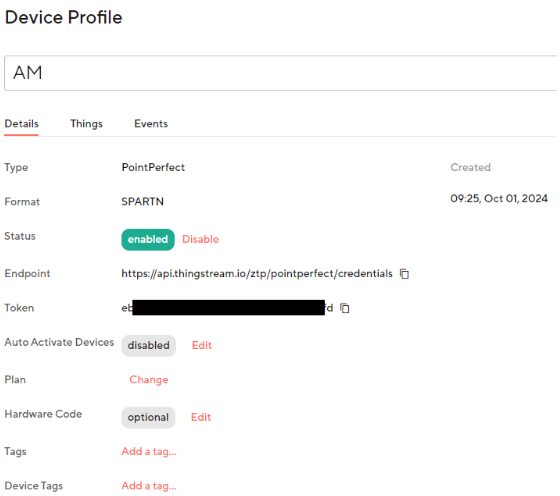Select the endpoint URL text
The image size is (560, 496).
[x=257, y=274]
